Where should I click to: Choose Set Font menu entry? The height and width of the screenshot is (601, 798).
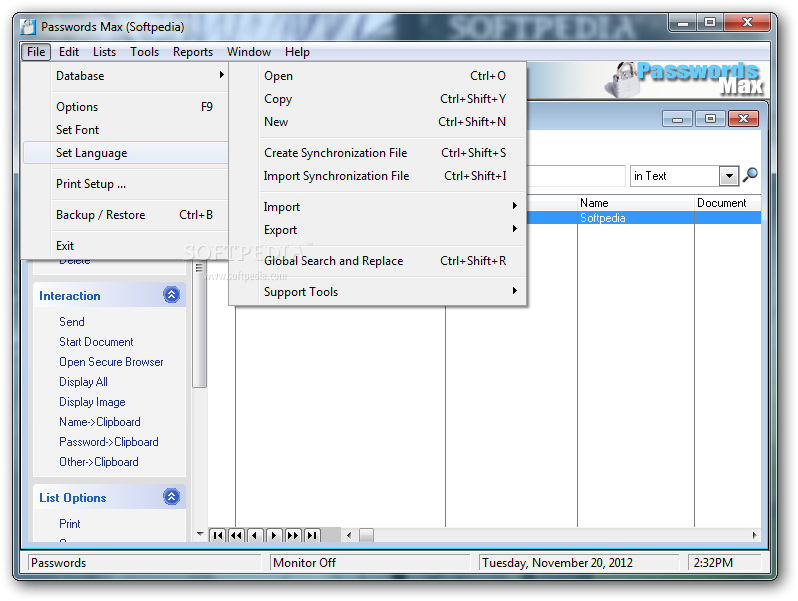(125, 130)
